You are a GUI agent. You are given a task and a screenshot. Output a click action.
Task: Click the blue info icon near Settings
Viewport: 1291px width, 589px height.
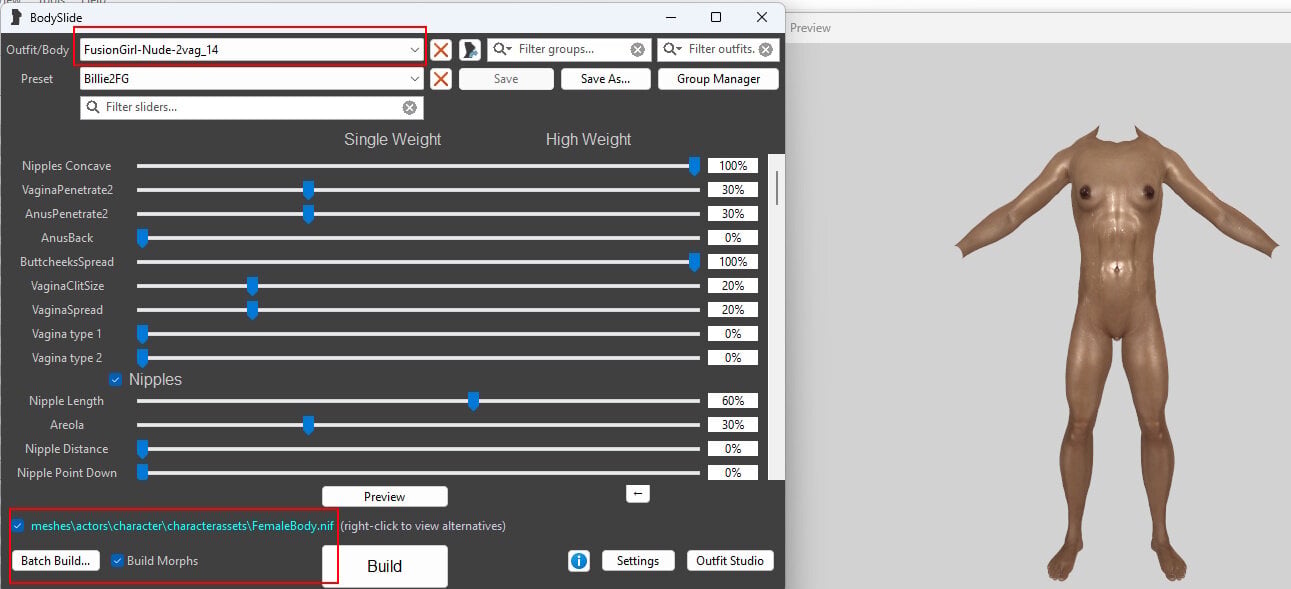click(x=579, y=561)
